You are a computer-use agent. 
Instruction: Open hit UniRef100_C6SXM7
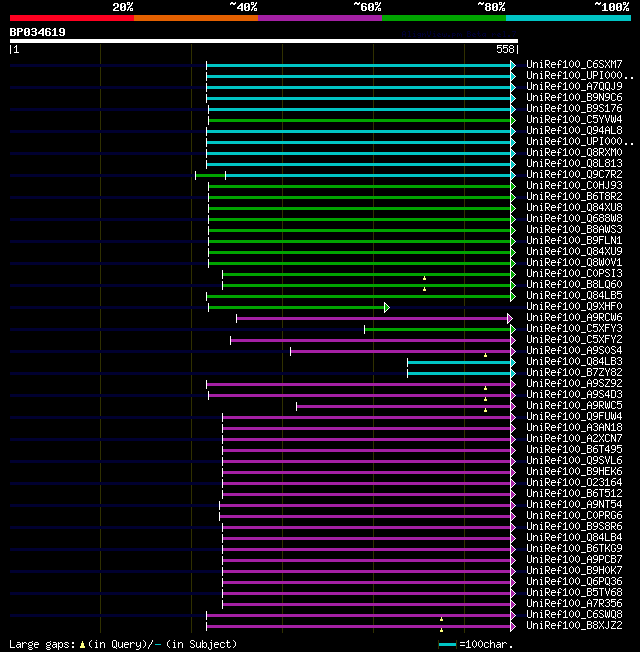(x=574, y=64)
